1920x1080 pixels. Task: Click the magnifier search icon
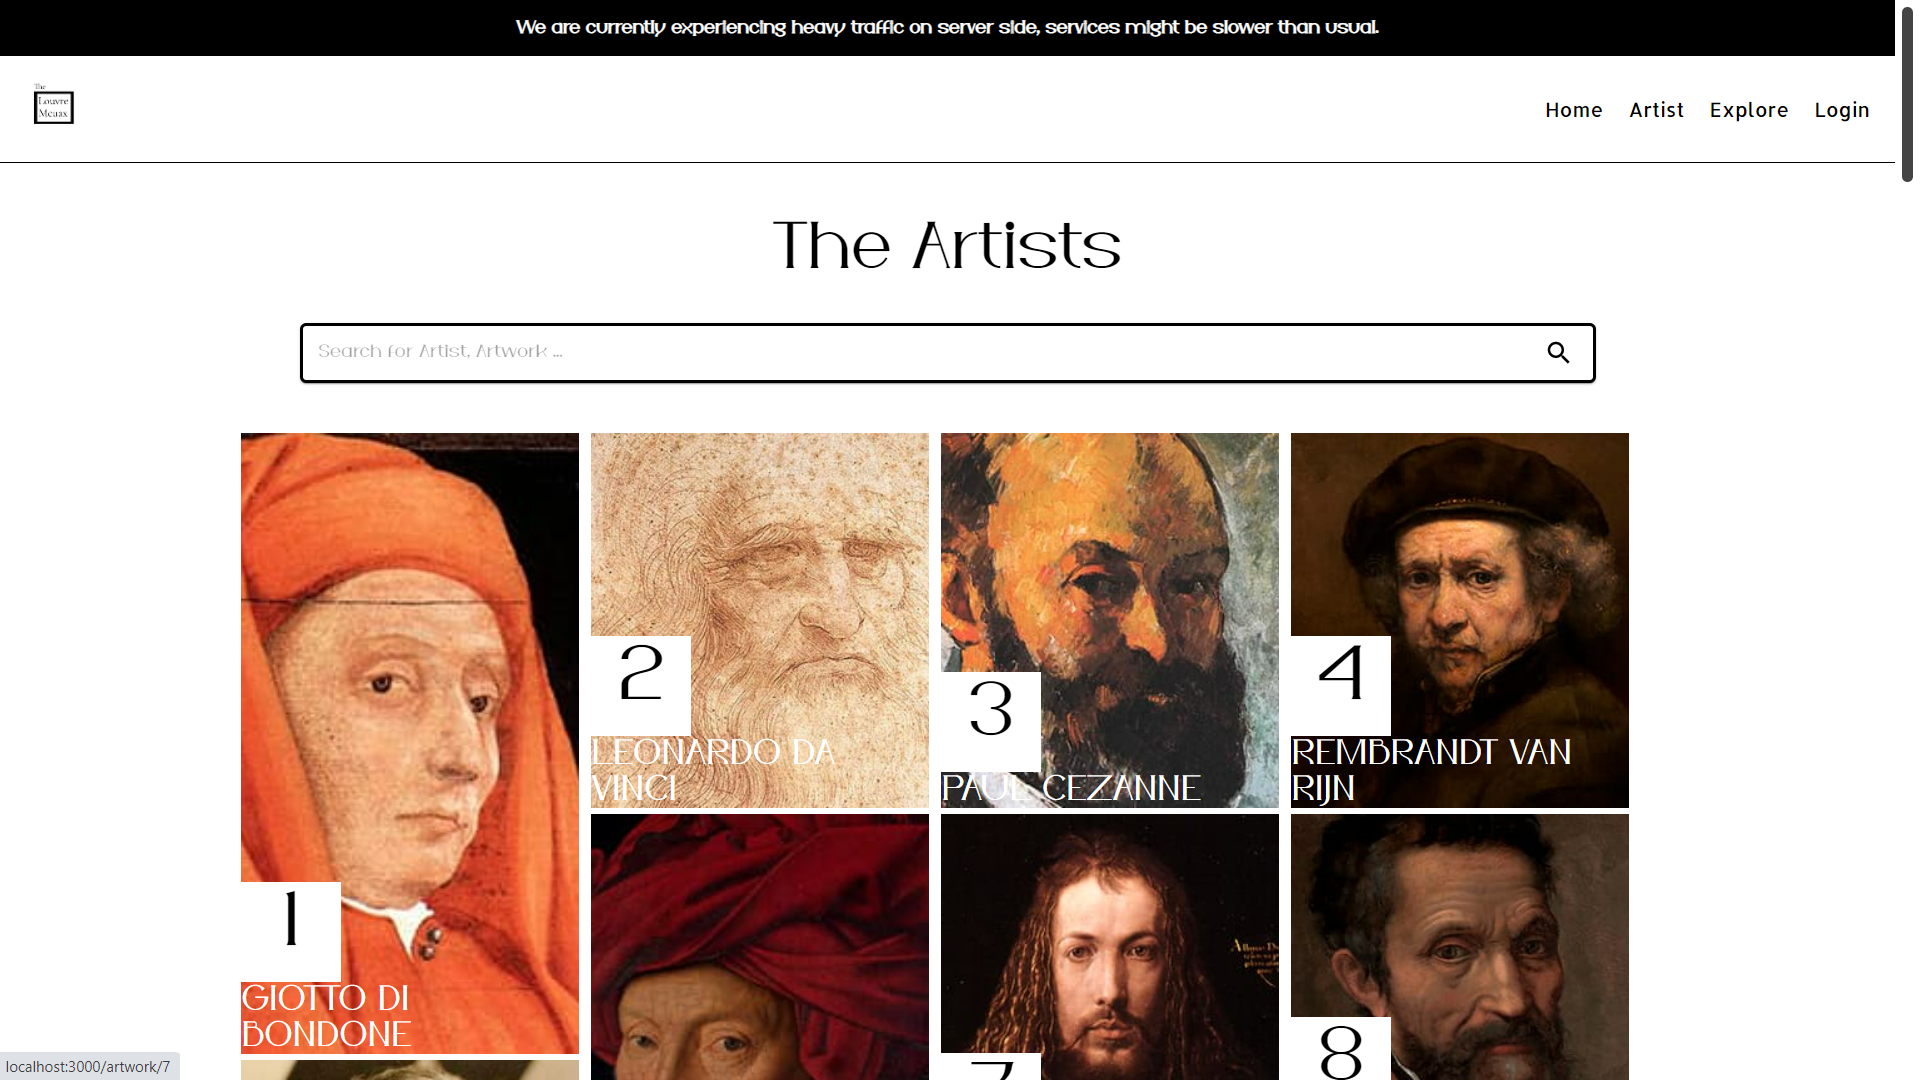pyautogui.click(x=1558, y=353)
